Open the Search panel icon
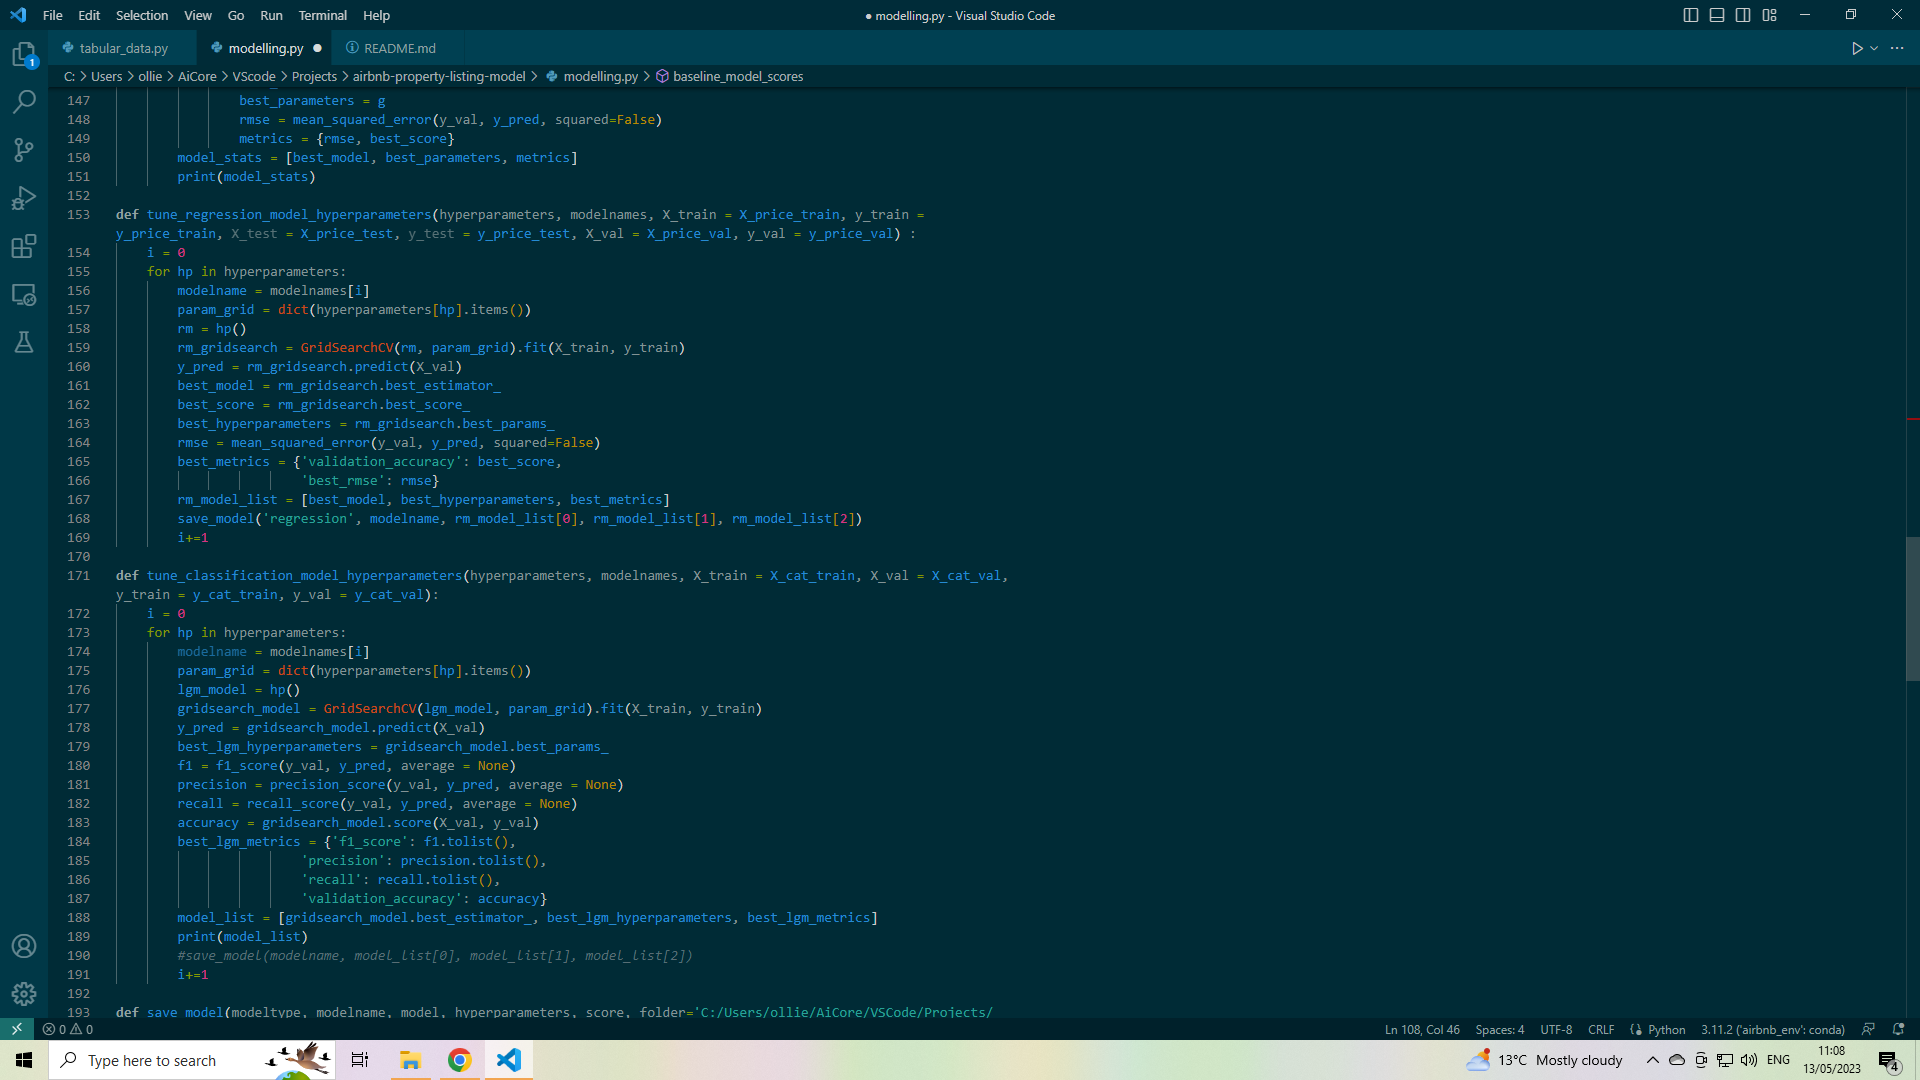The image size is (1920, 1080). click(24, 101)
